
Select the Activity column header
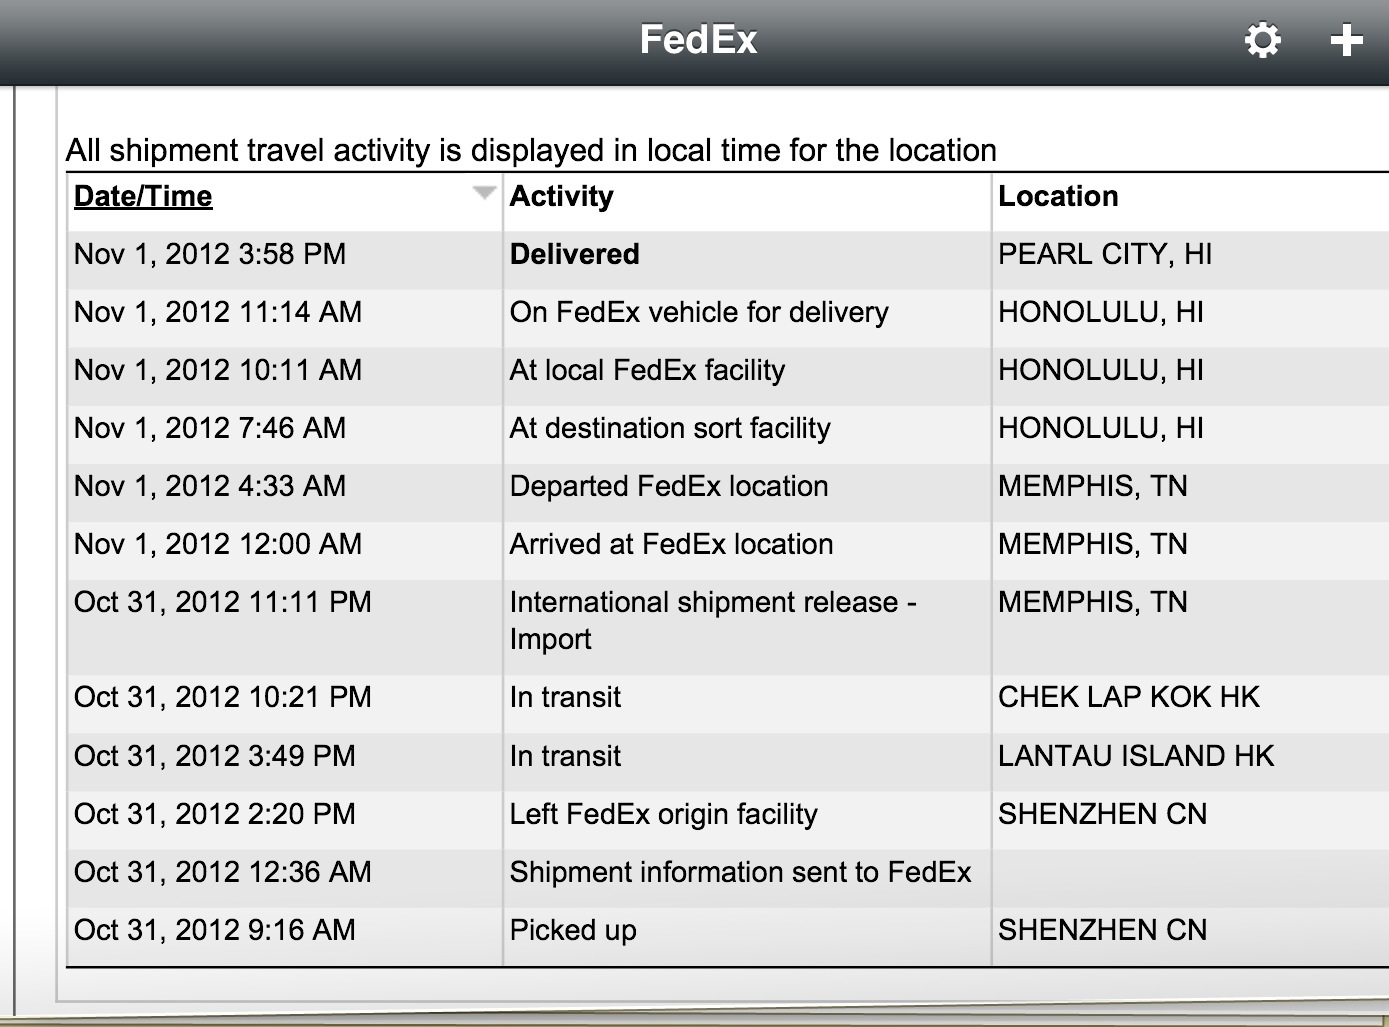tap(561, 196)
